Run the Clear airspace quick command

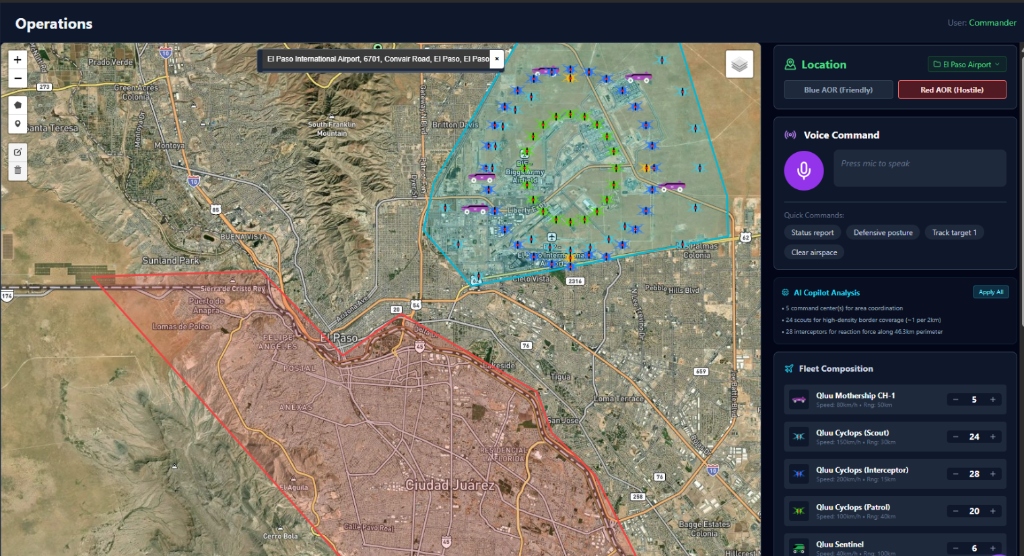[x=814, y=252]
